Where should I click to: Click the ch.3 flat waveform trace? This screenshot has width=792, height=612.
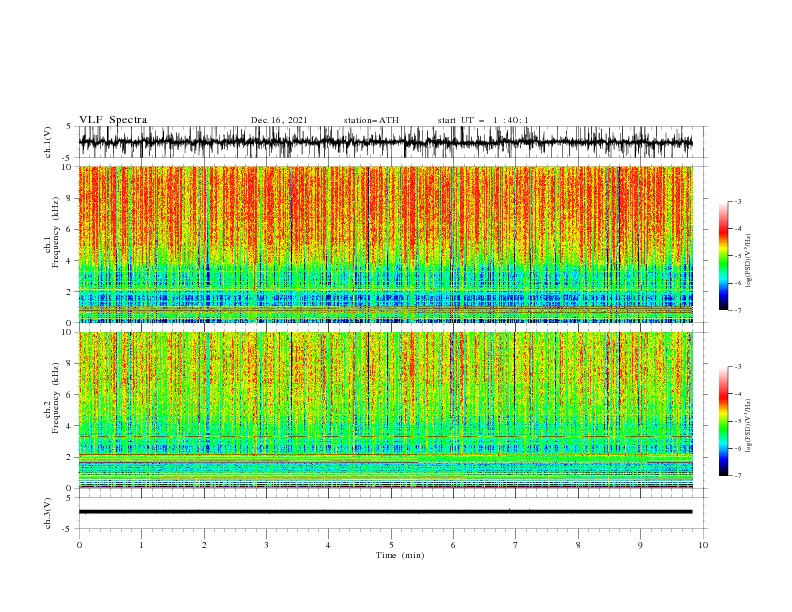tap(385, 512)
